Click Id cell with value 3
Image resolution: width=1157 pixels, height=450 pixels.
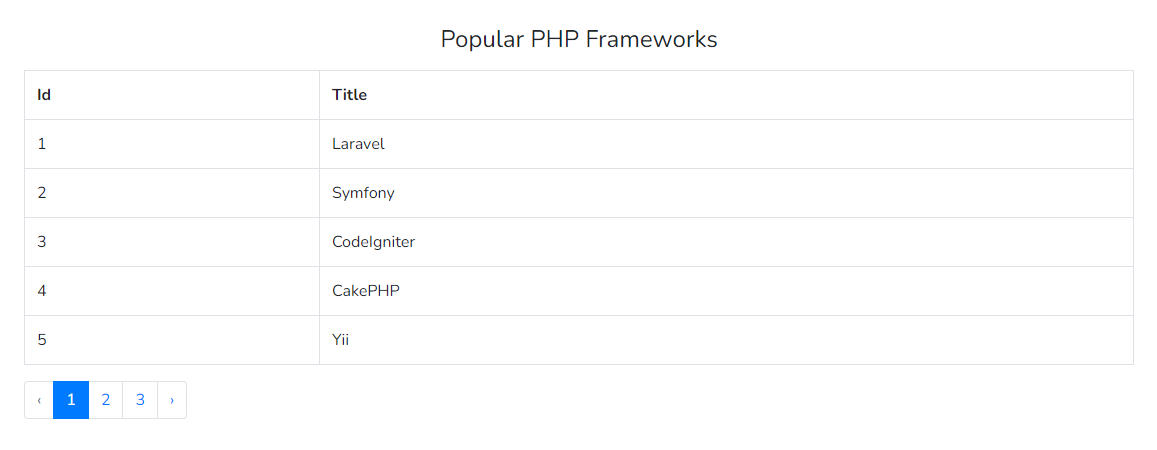(172, 242)
